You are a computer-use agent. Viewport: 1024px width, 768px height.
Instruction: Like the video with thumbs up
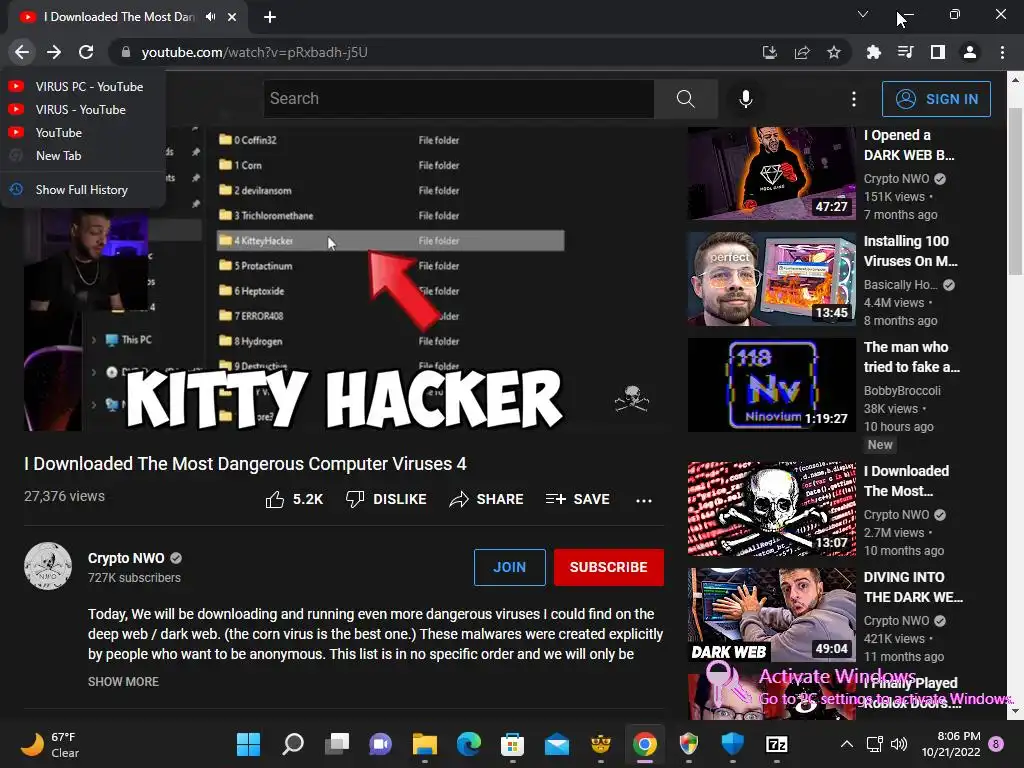click(294, 500)
